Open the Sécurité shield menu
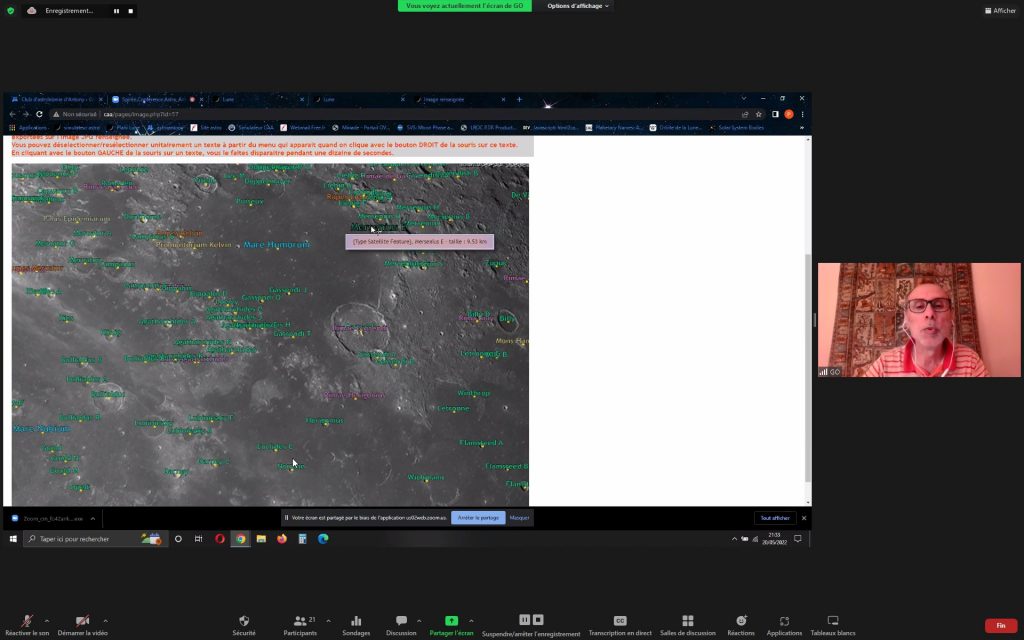 point(244,625)
